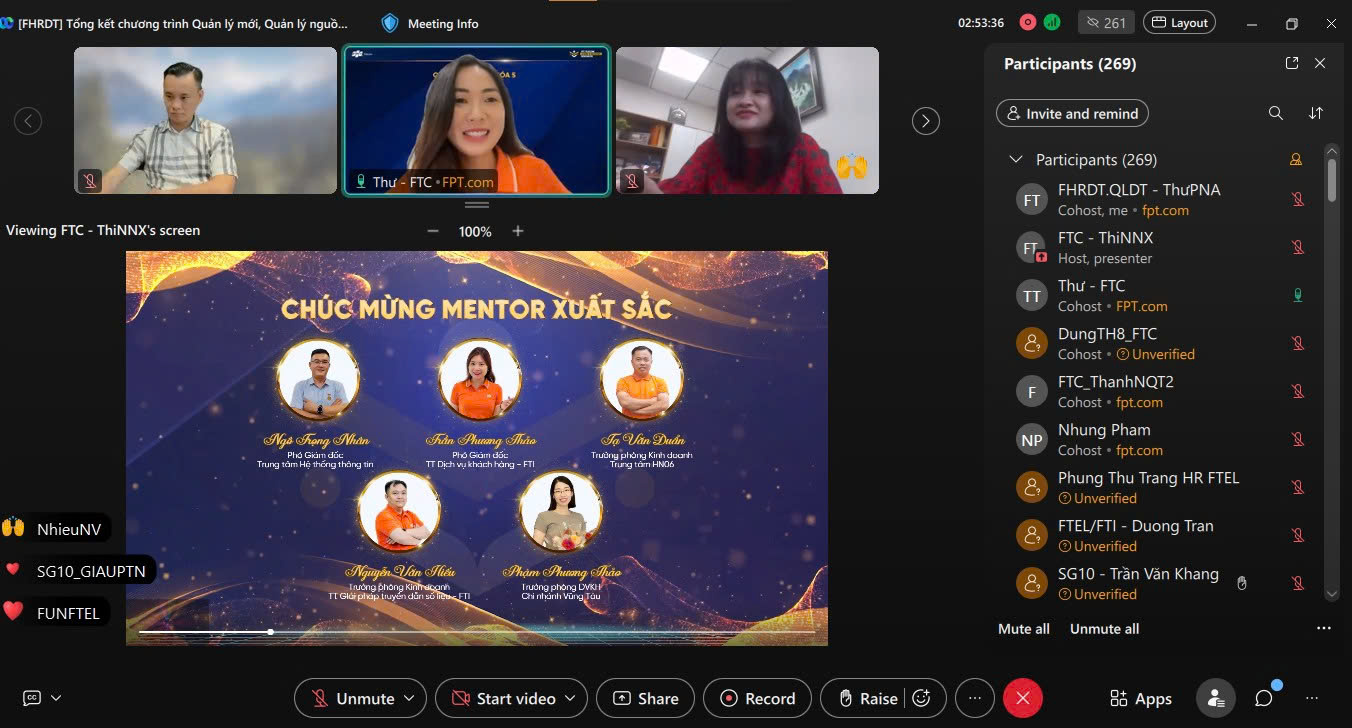Toggle the Unmute microphone button
The image size is (1352, 728).
[353, 698]
